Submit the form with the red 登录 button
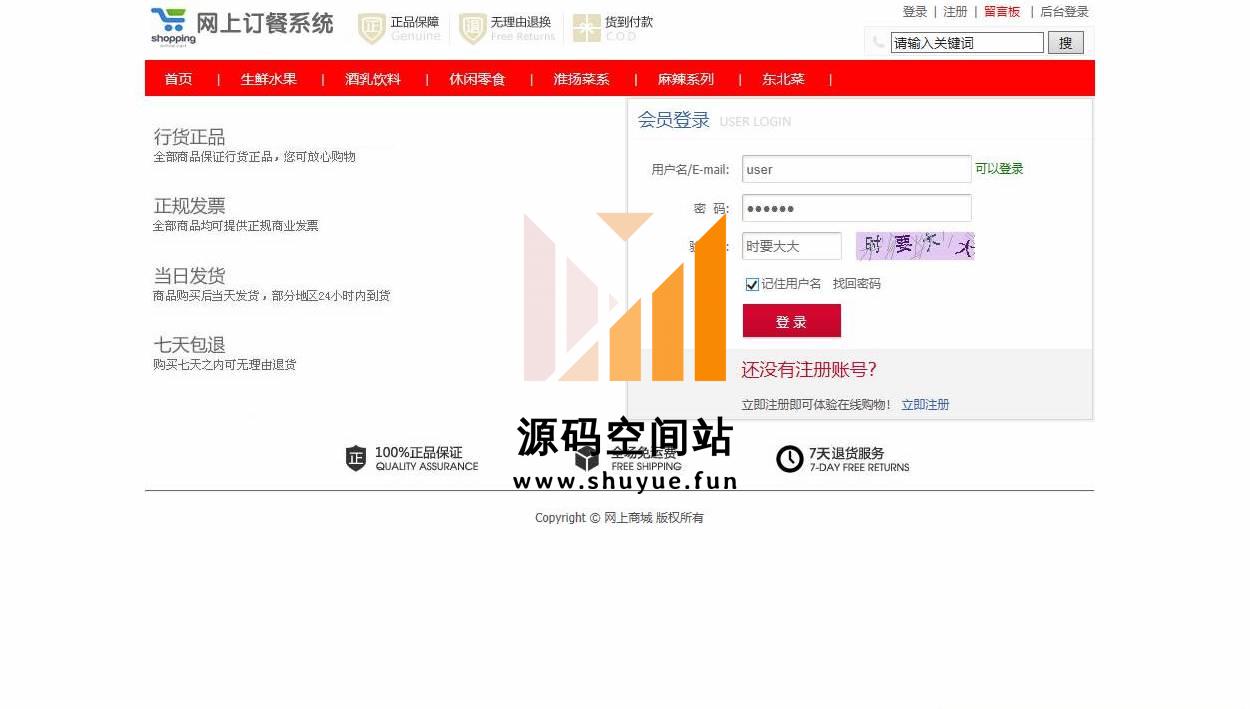1250x709 pixels. pos(792,322)
